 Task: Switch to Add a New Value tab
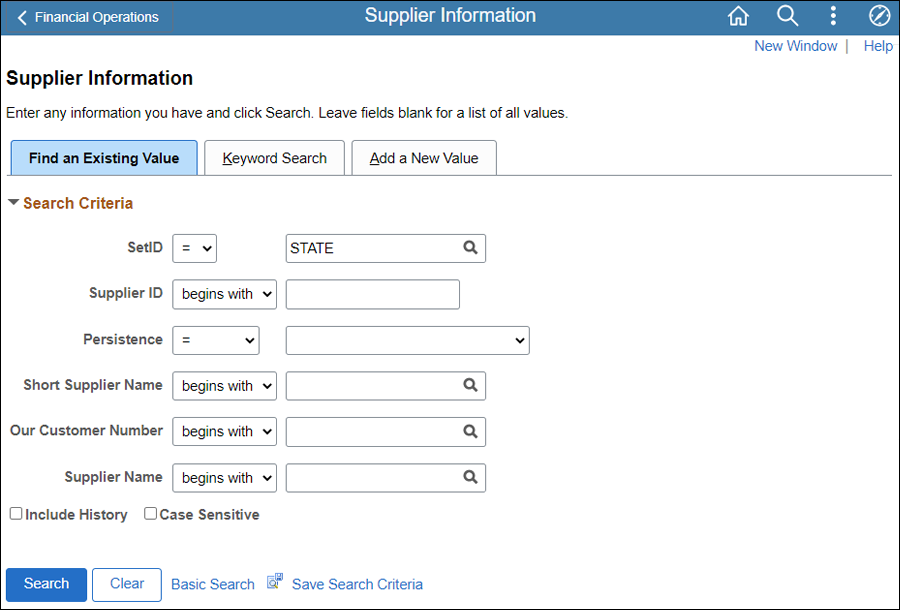pyautogui.click(x=424, y=158)
